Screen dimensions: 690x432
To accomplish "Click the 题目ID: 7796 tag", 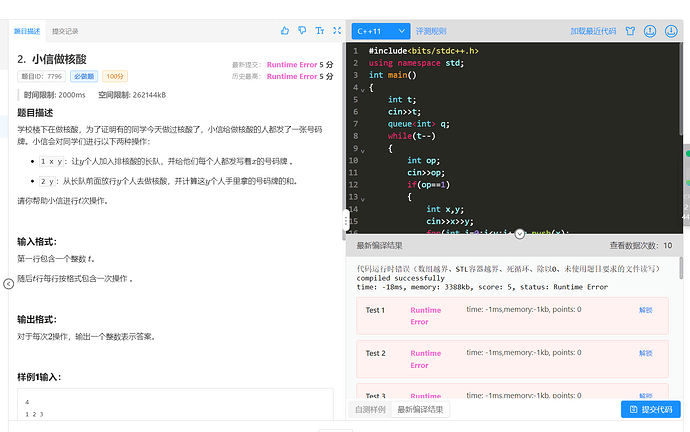I will coord(41,76).
